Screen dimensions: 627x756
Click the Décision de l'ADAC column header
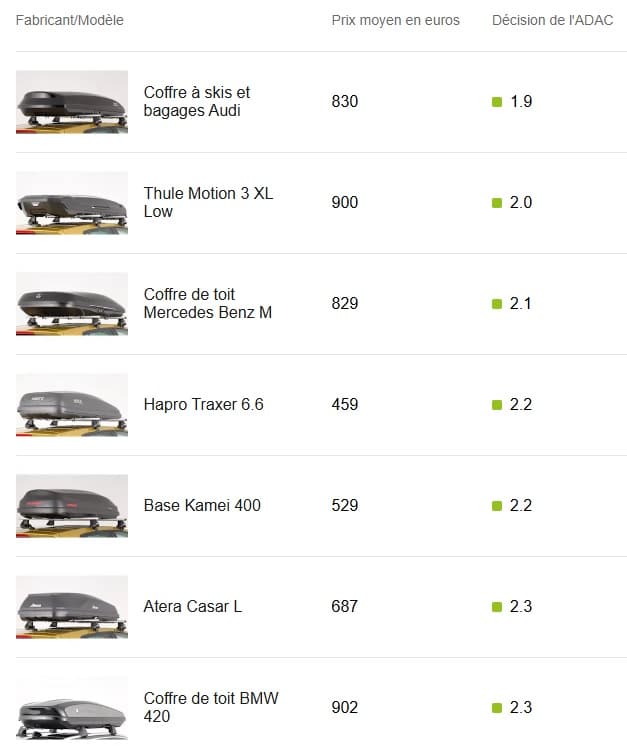552,20
